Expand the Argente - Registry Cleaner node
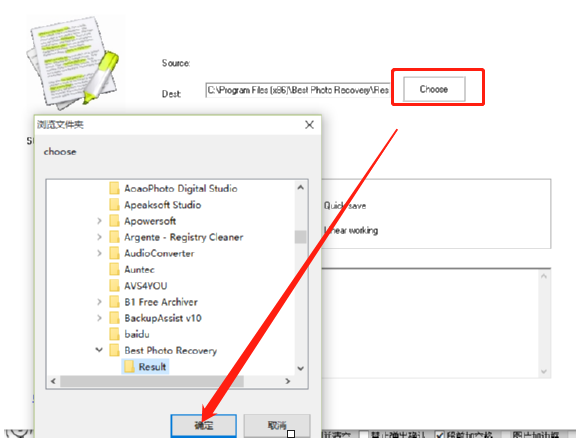This screenshot has width=576, height=438. [x=99, y=237]
